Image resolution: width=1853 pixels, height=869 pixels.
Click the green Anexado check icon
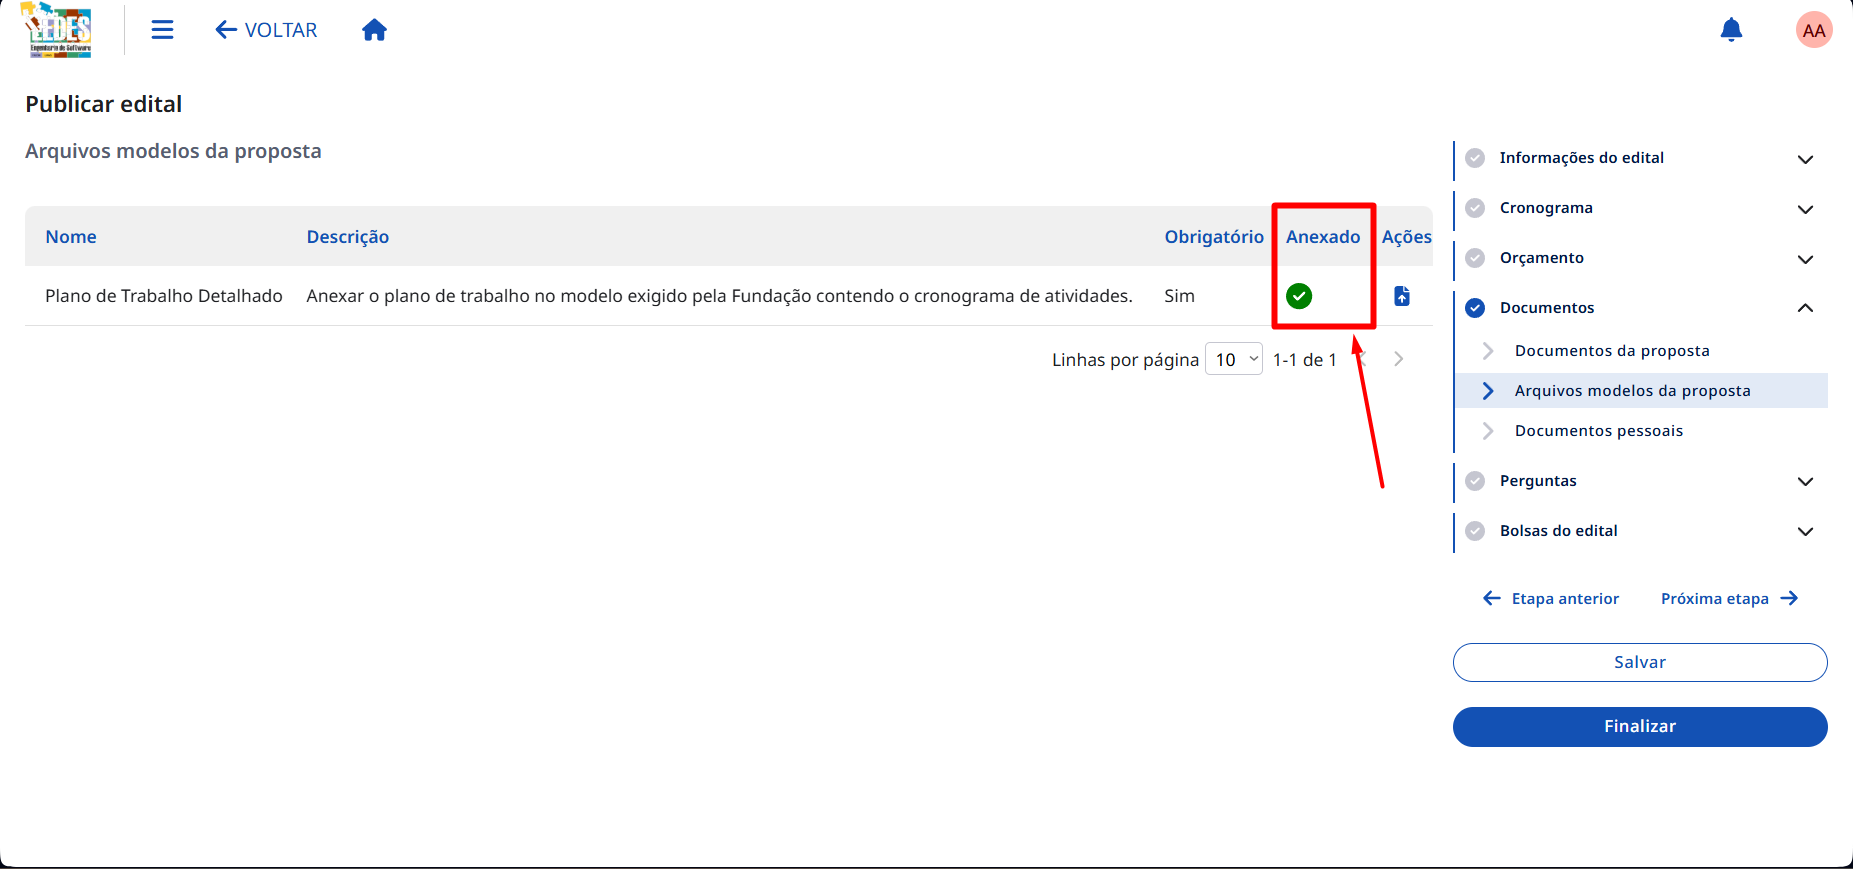click(x=1299, y=296)
